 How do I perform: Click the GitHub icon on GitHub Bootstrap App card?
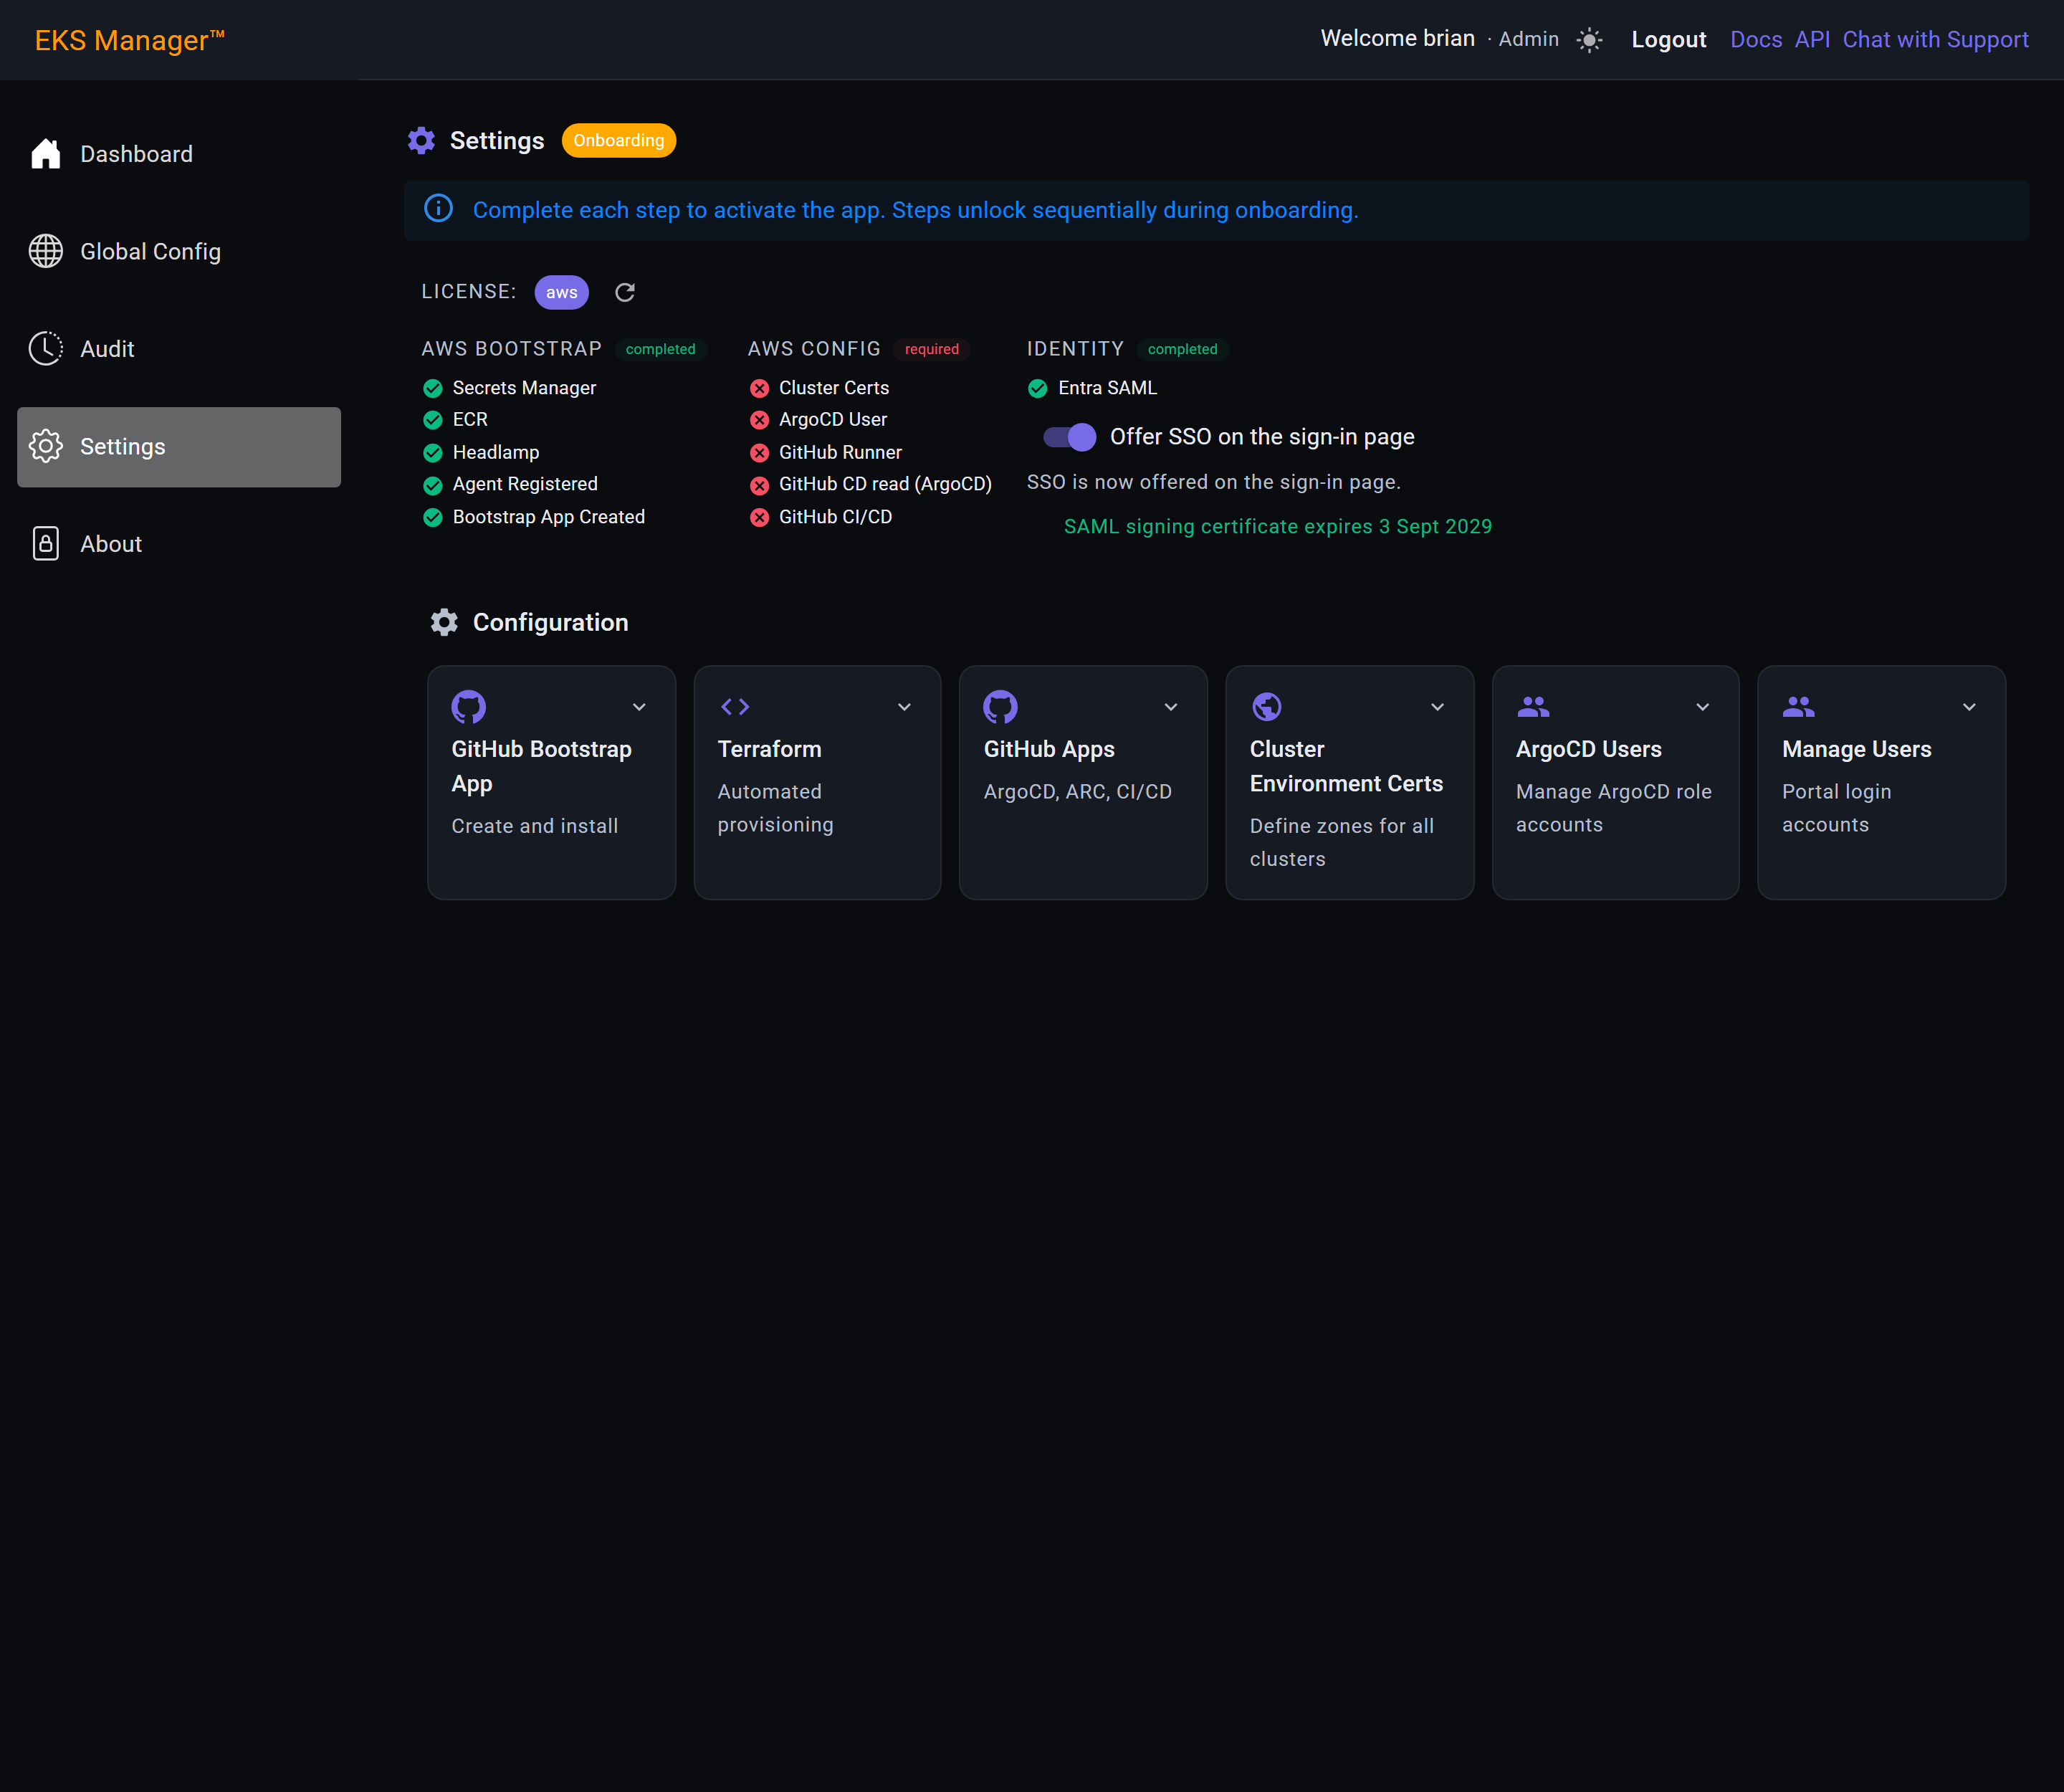click(x=468, y=707)
